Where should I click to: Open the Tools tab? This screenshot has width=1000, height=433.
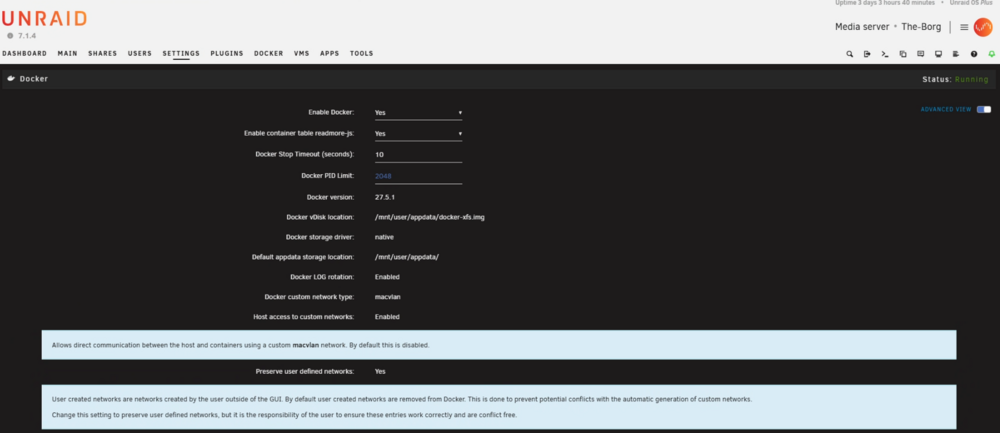click(362, 54)
